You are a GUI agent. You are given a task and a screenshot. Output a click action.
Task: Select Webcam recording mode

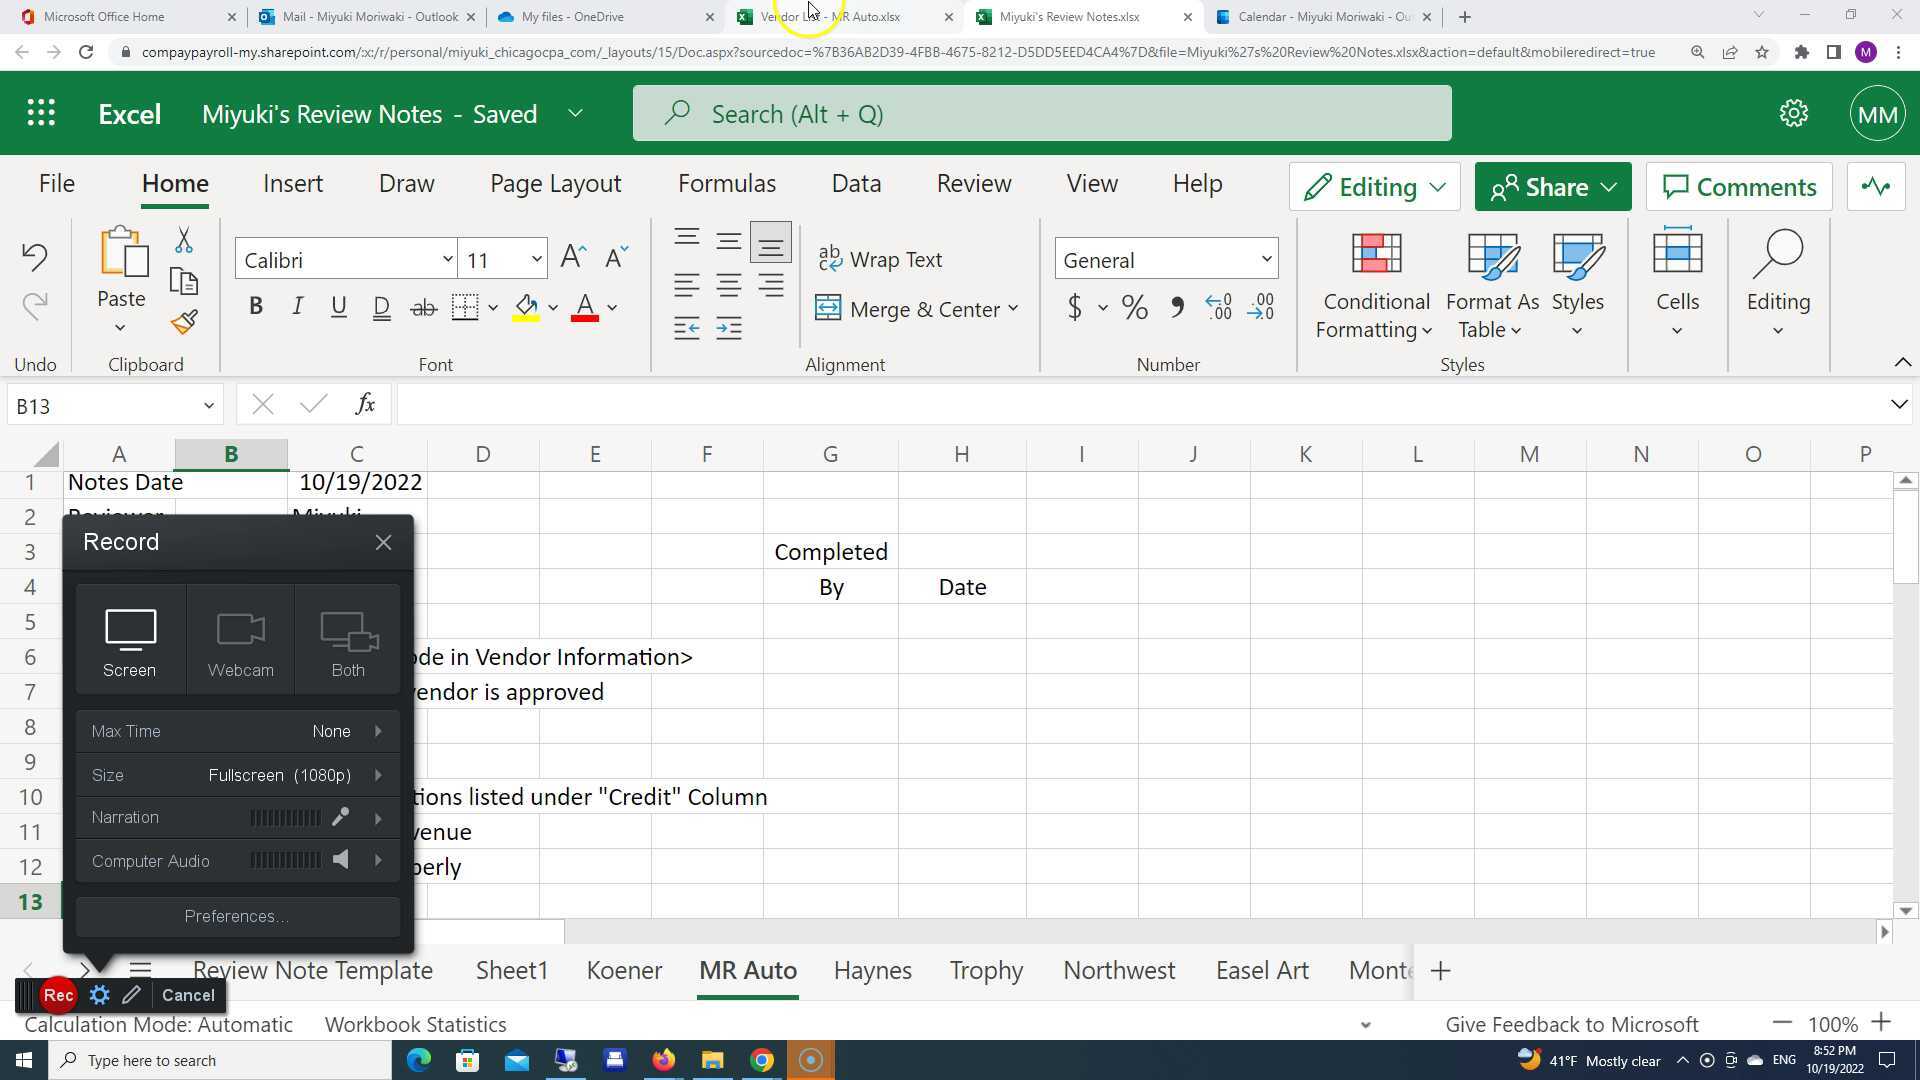click(240, 640)
